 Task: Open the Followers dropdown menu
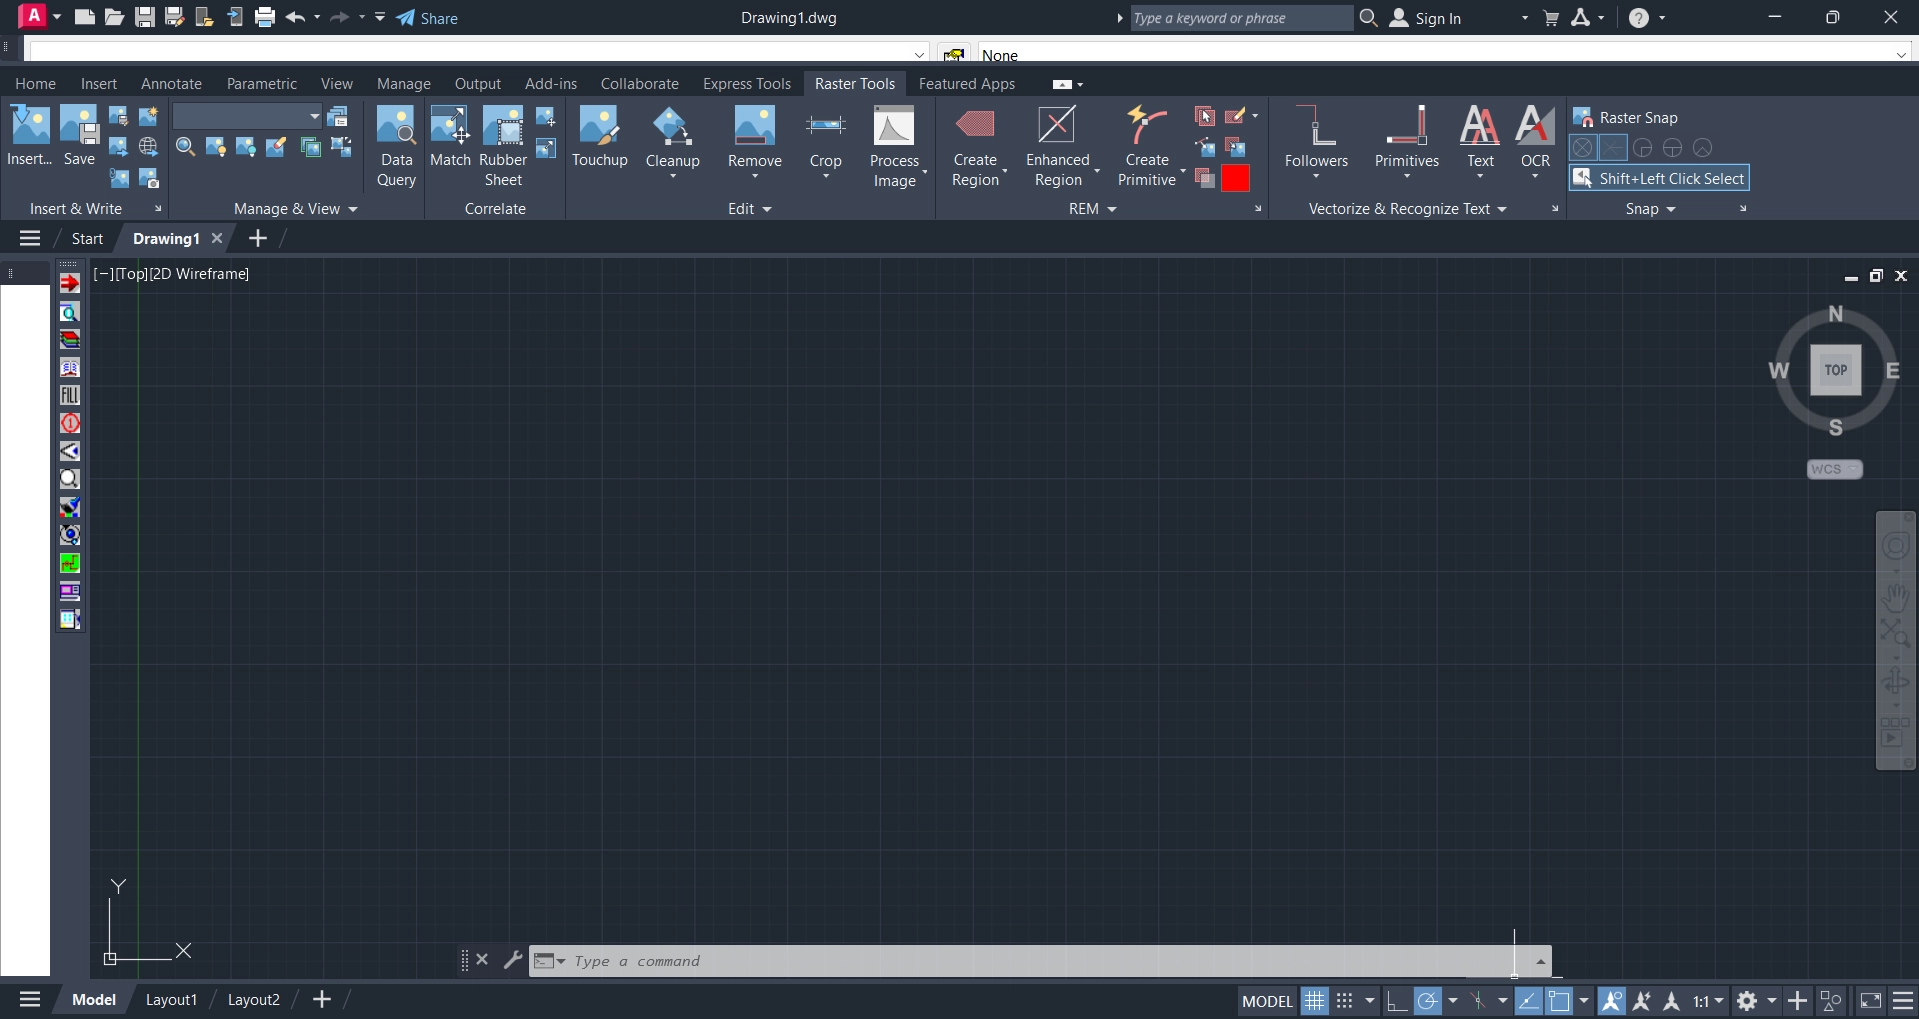1316,177
